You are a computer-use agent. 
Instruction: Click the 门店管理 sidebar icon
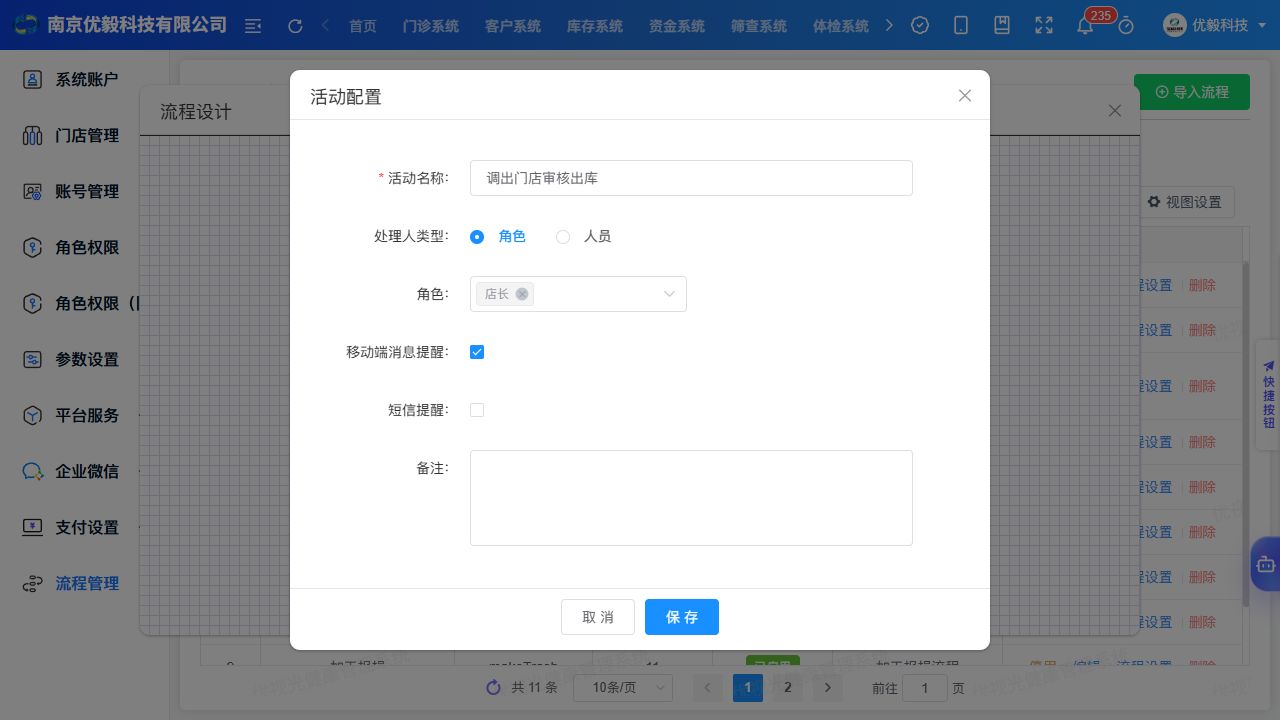pos(33,135)
